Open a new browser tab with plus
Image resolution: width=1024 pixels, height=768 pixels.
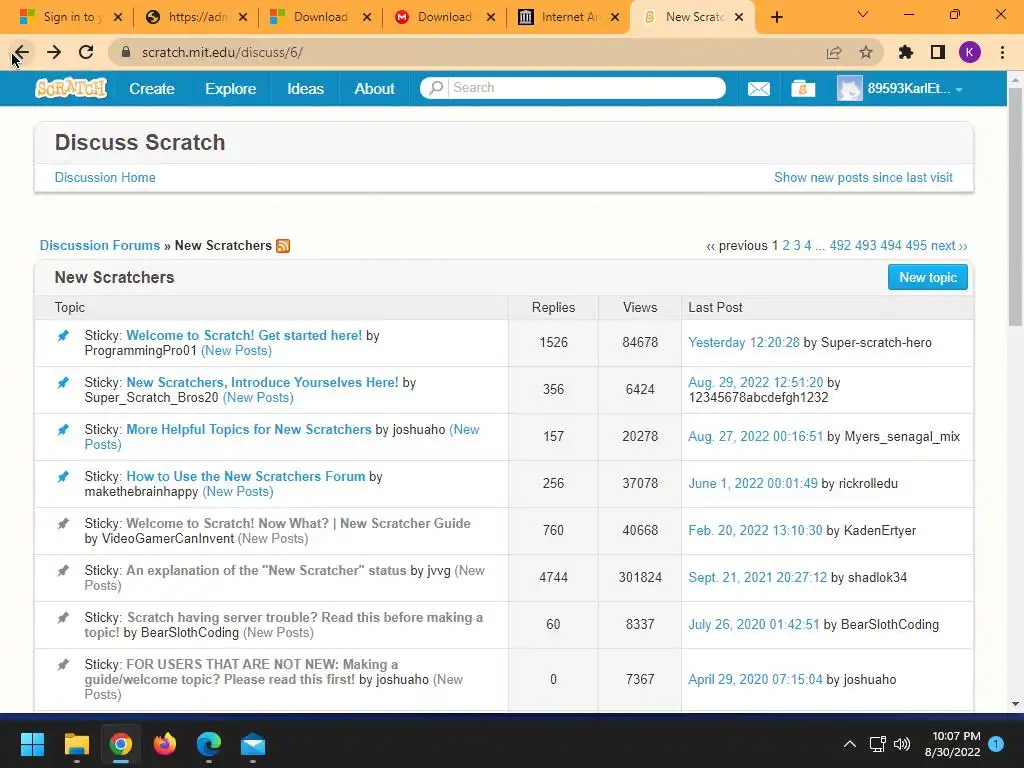[776, 18]
